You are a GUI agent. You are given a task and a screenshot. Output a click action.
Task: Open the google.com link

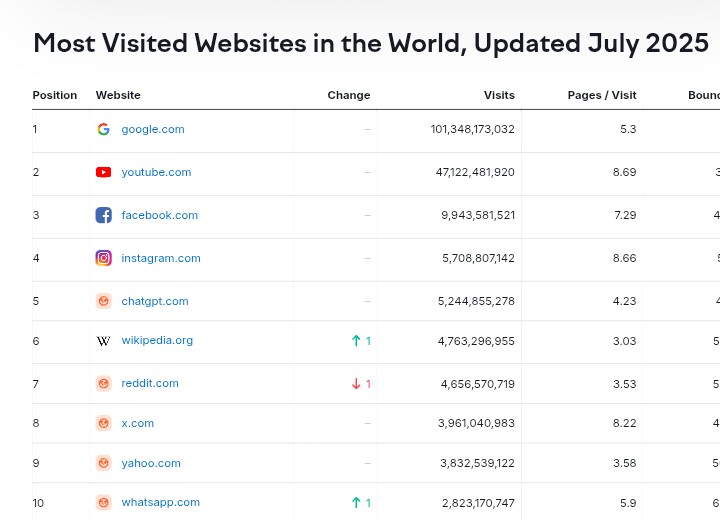(x=153, y=129)
